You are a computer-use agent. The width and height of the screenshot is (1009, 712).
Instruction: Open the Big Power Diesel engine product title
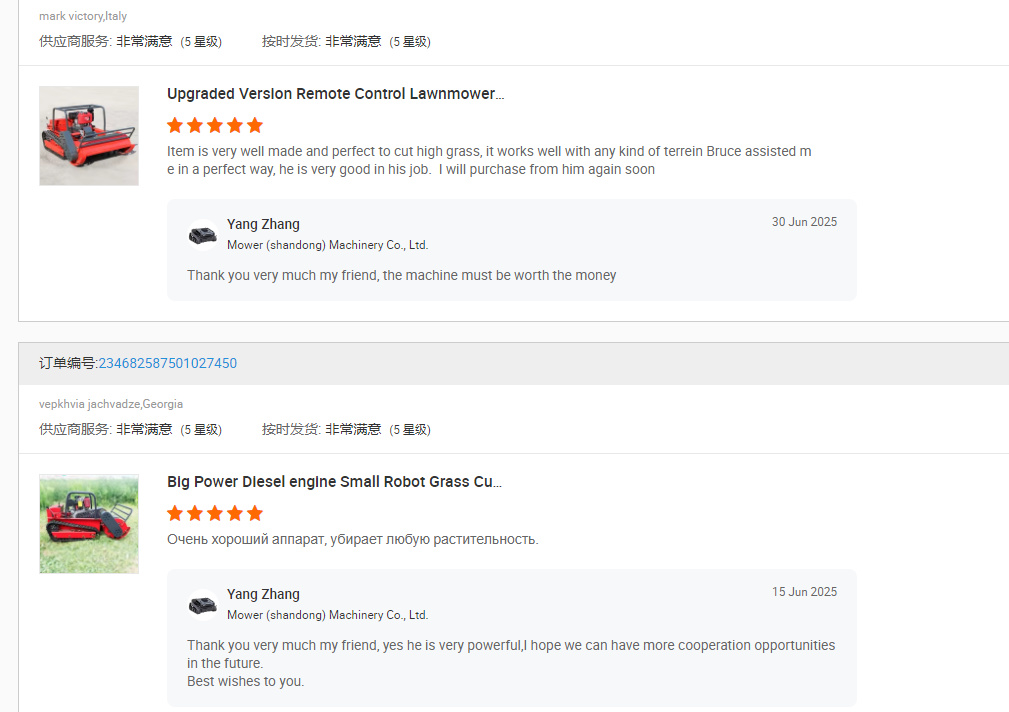(335, 481)
